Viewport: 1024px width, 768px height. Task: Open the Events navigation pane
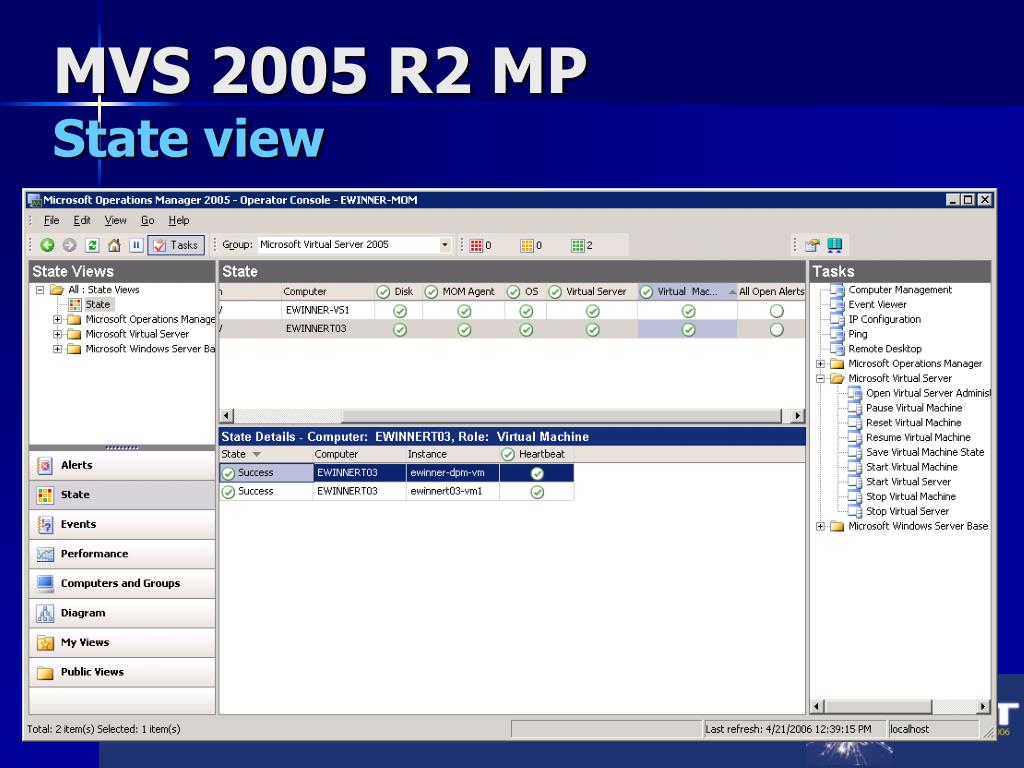pos(122,524)
